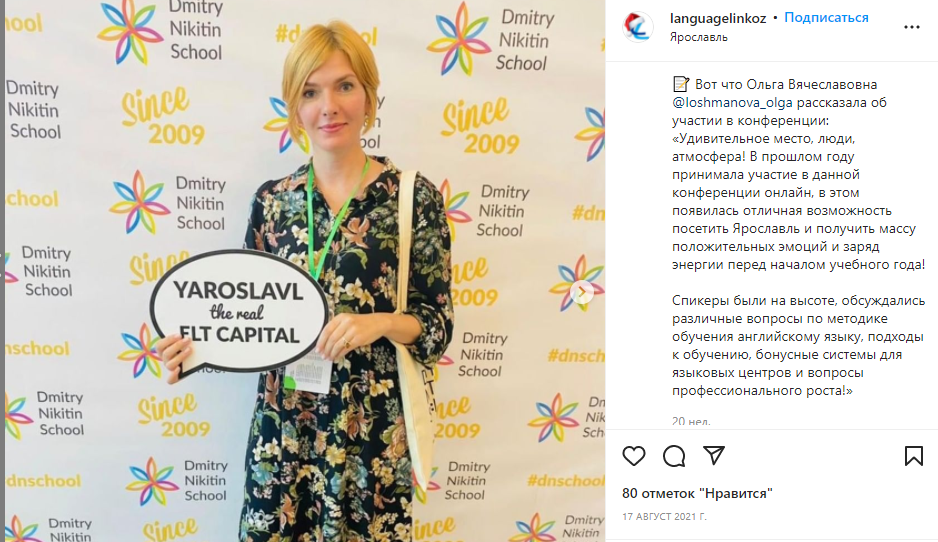Image resolution: width=938 pixels, height=542 pixels.
Task: Follow the account via Подписаться
Action: (x=826, y=18)
